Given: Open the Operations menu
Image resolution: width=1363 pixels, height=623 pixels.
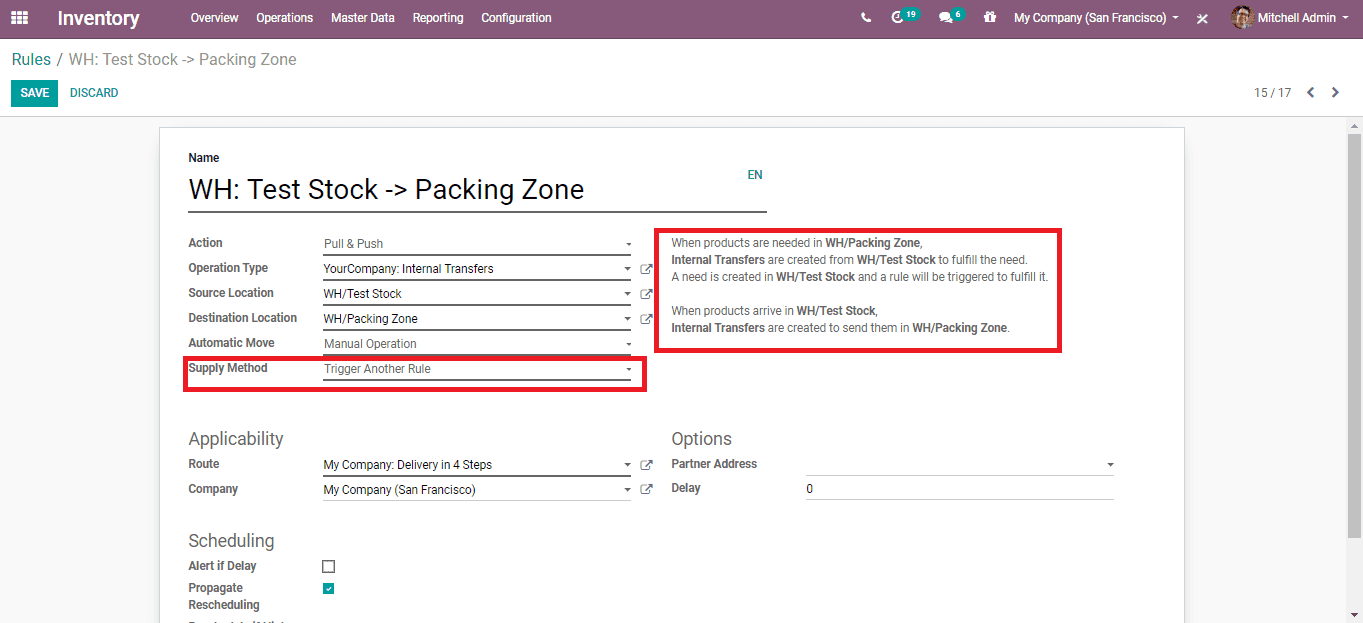Looking at the screenshot, I should [x=284, y=18].
